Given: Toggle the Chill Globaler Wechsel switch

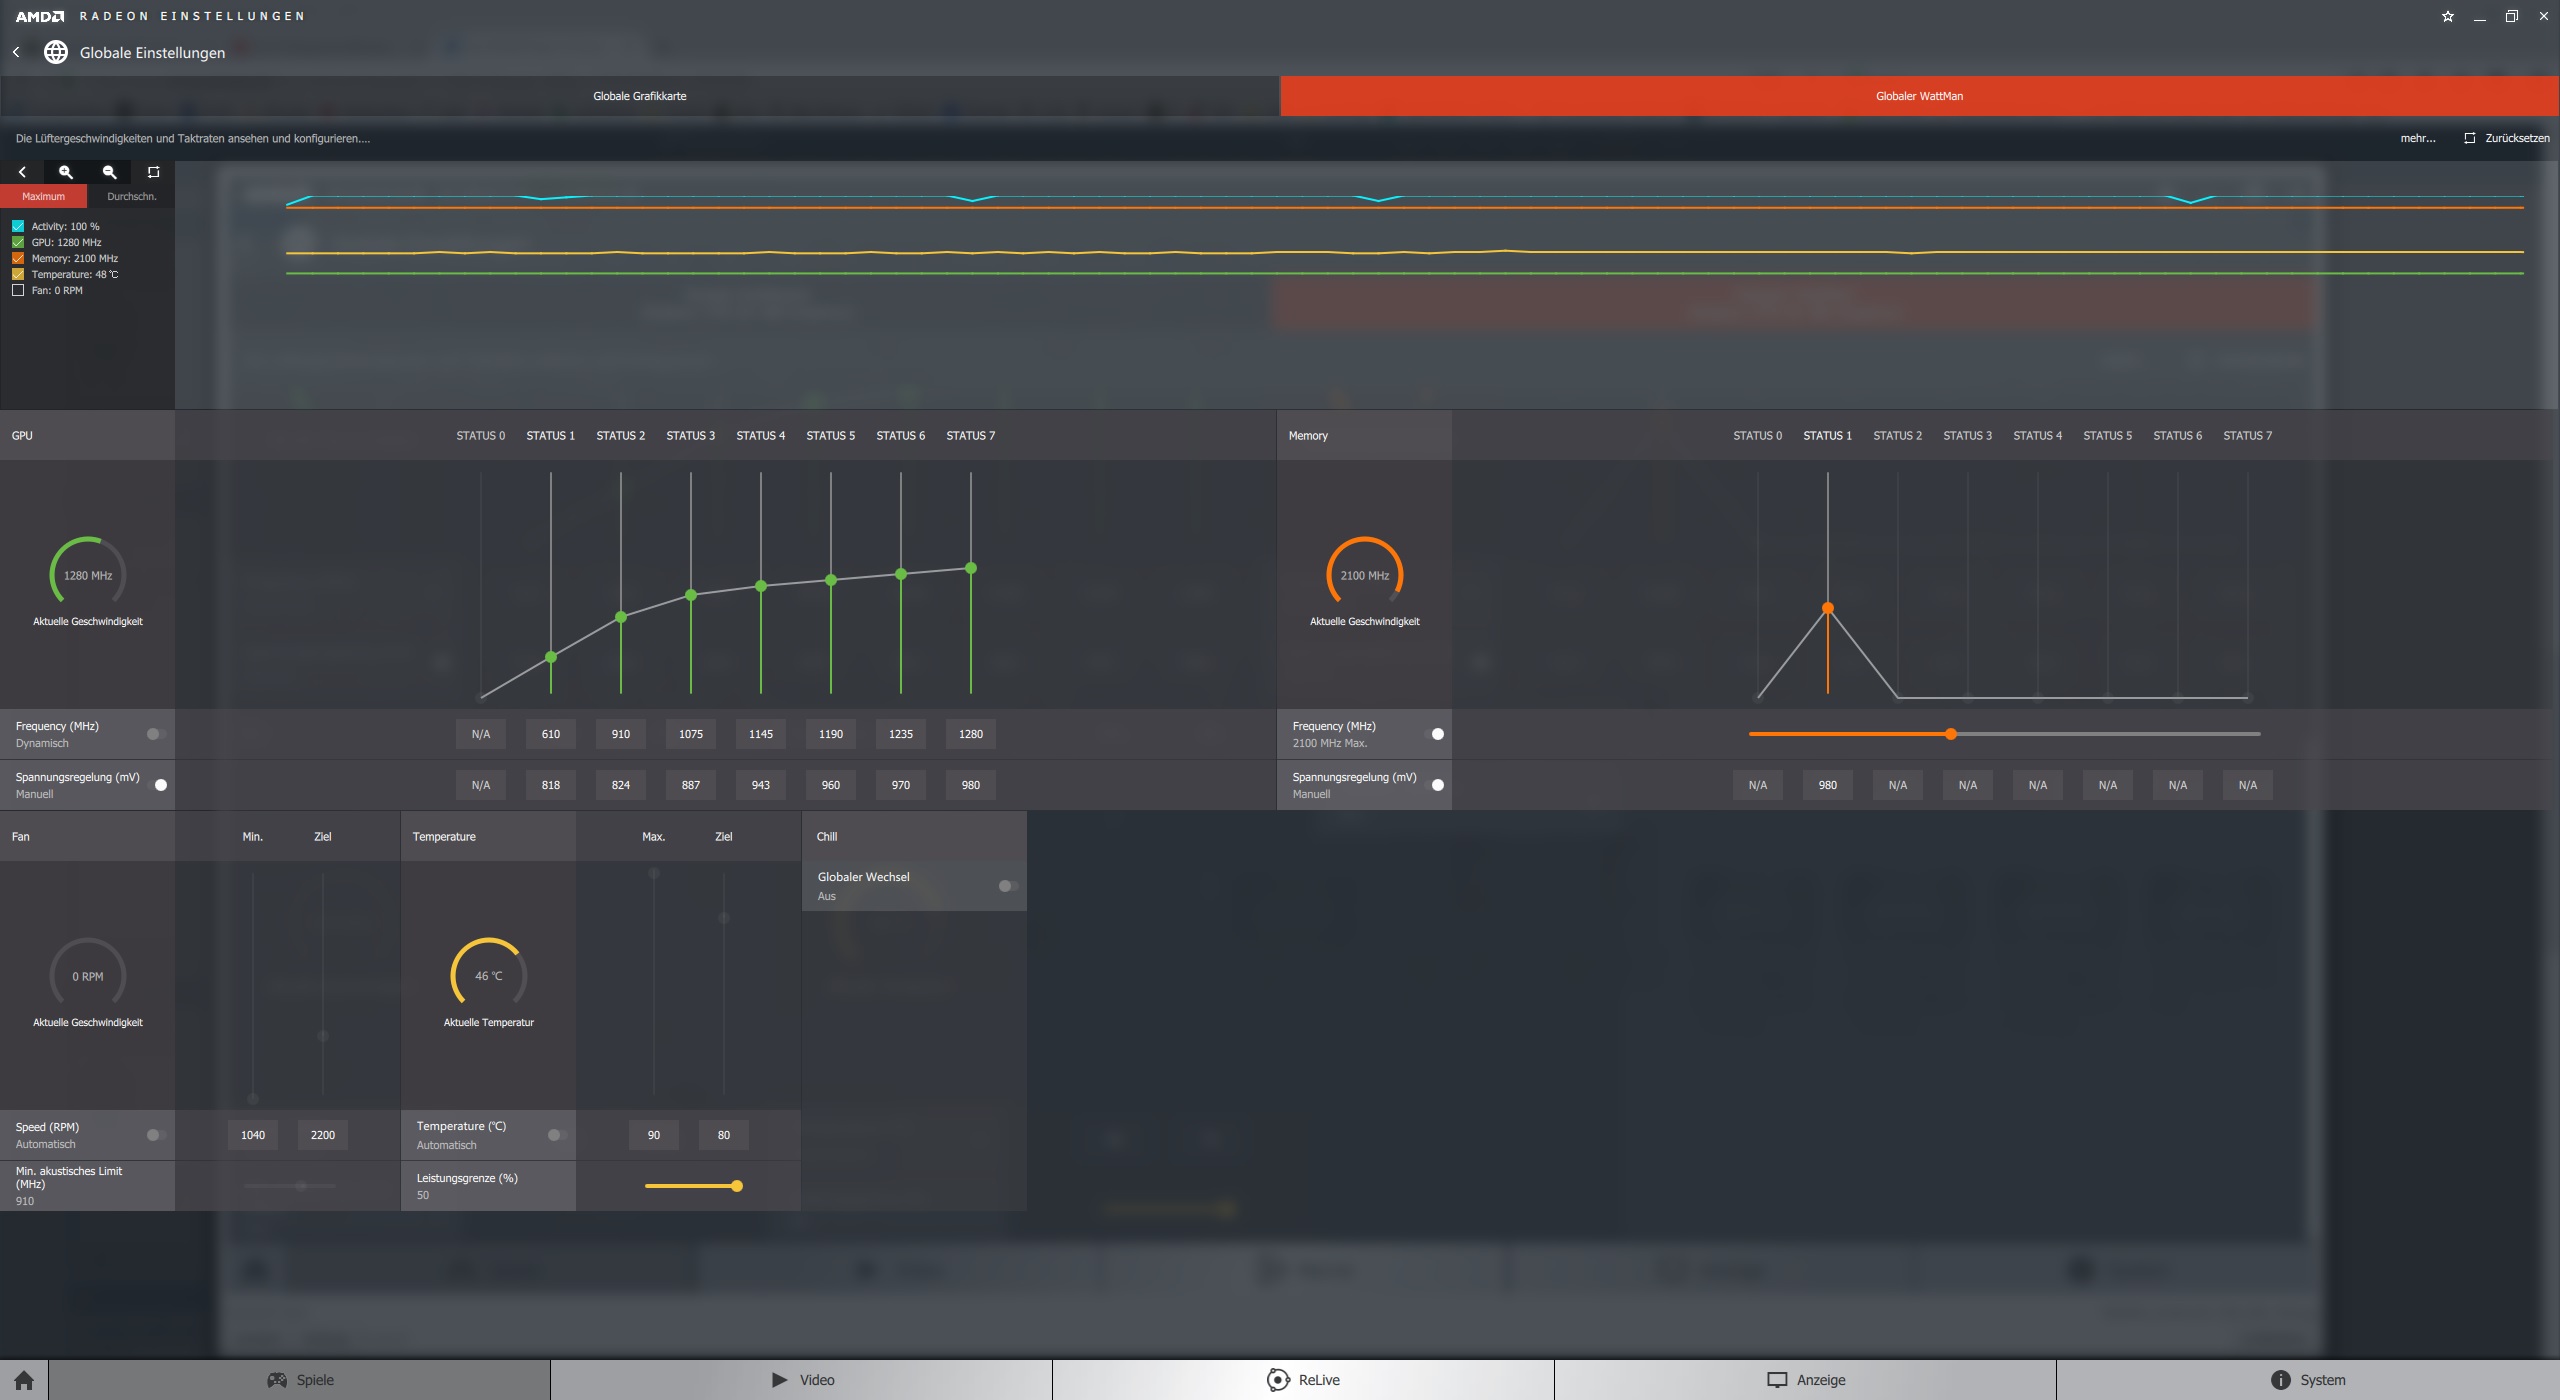Looking at the screenshot, I should tap(1008, 886).
